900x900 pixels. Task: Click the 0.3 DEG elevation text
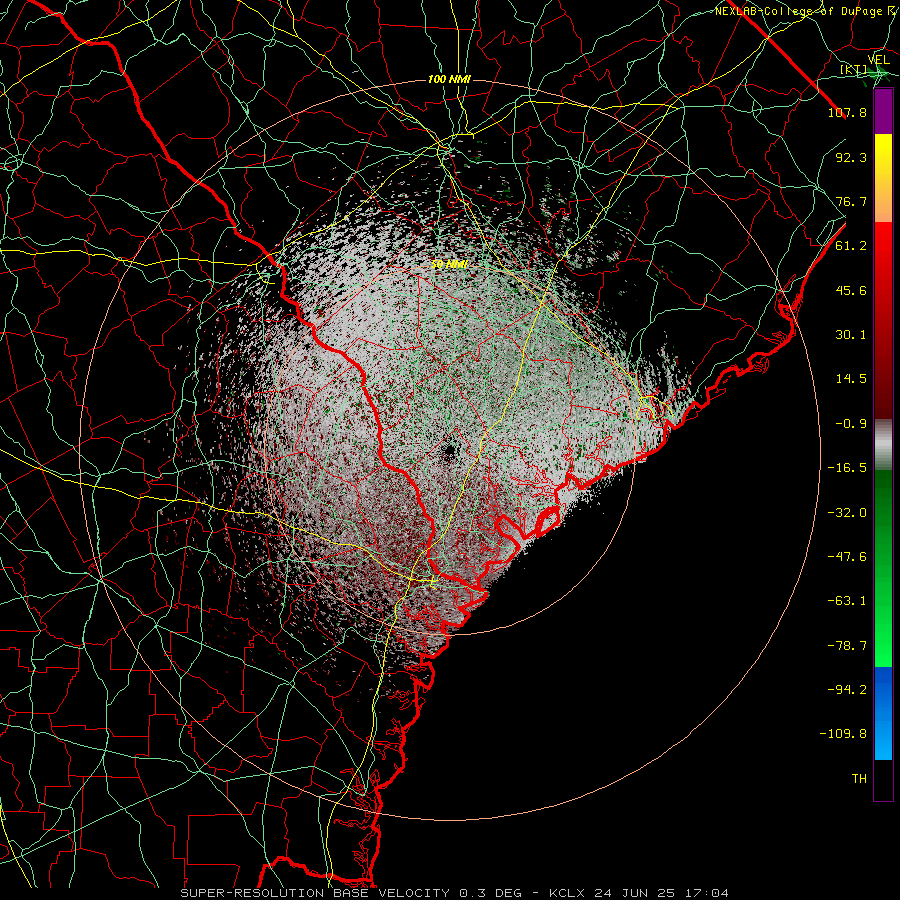tap(490, 893)
